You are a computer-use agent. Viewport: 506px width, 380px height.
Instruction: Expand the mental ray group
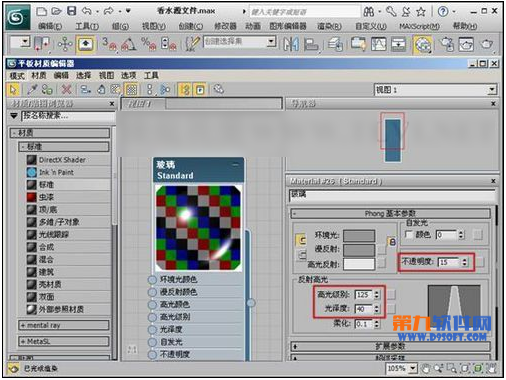point(64,325)
